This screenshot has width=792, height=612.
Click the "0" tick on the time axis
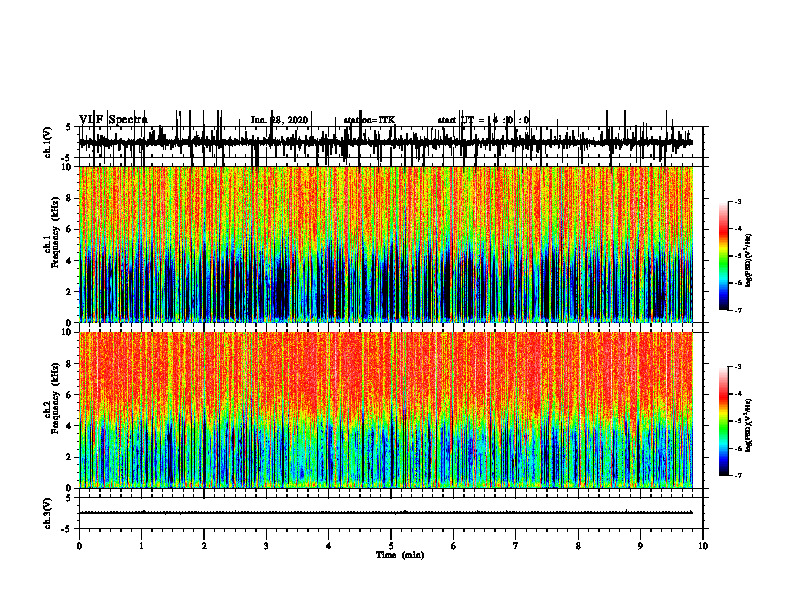coord(79,546)
